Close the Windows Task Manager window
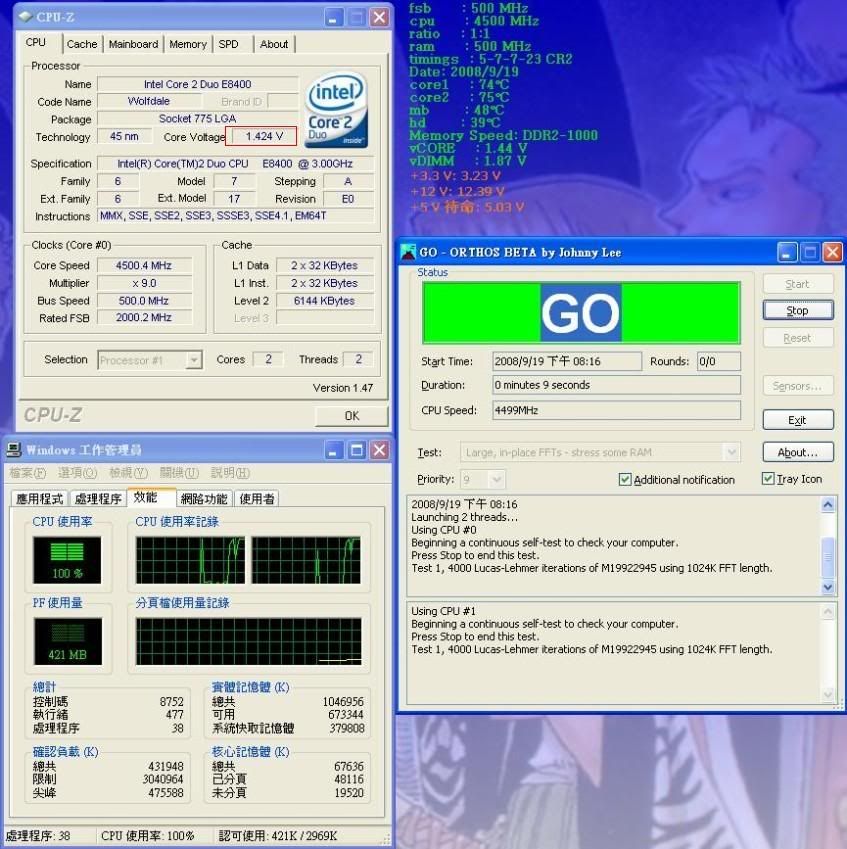The width and height of the screenshot is (847, 849). coord(380,450)
